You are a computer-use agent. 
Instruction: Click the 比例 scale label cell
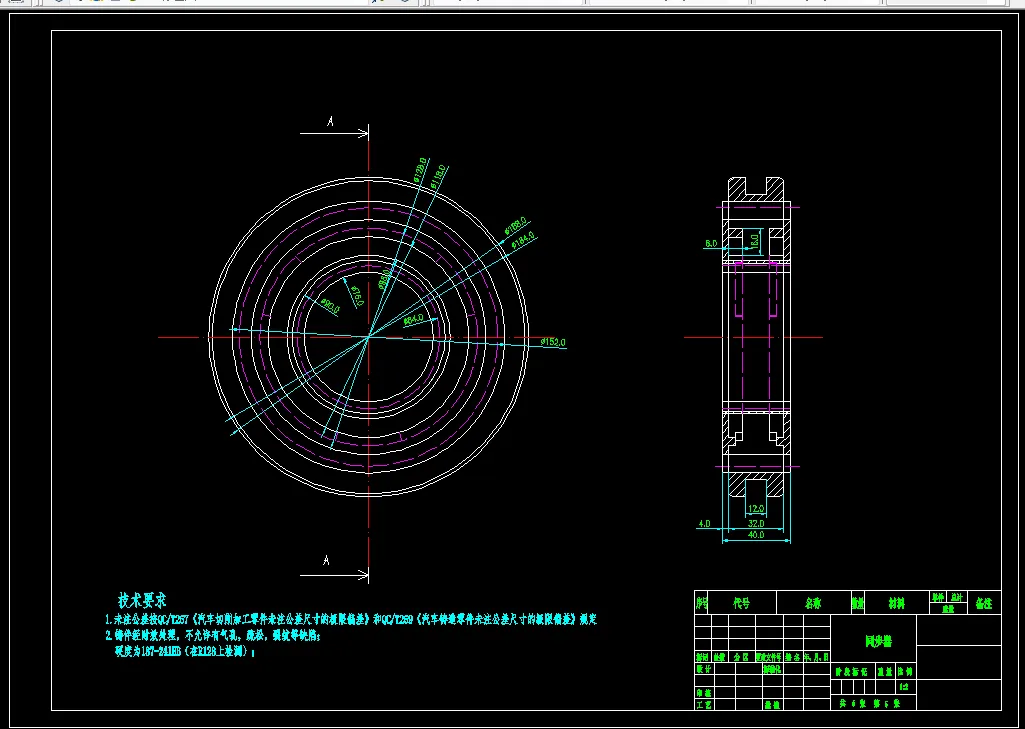coord(905,671)
